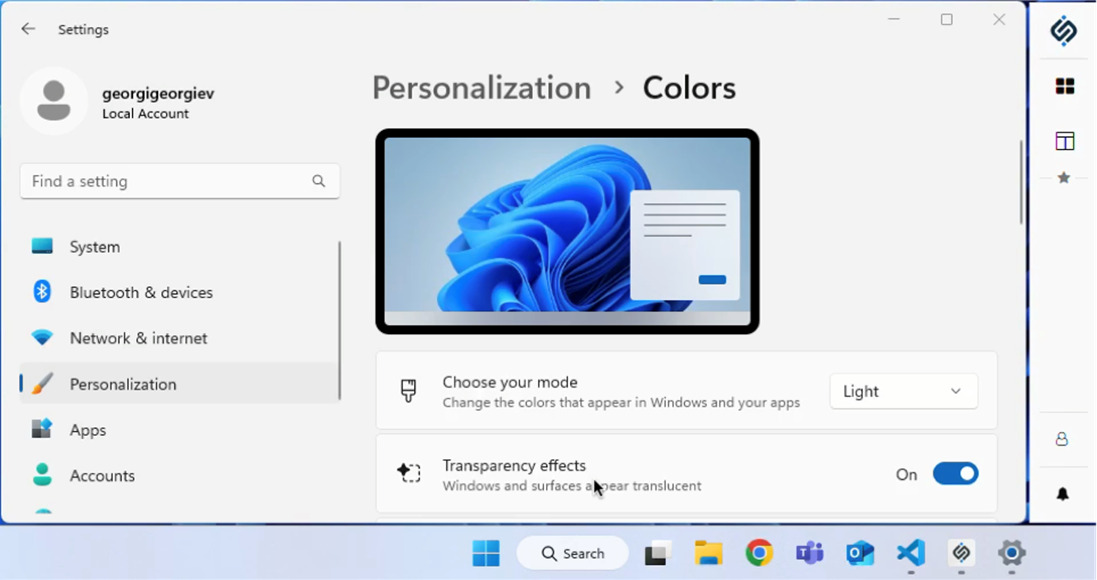This screenshot has height=580, width=1097.
Task: Click the main Settings page scrollbar
Action: click(x=1021, y=183)
